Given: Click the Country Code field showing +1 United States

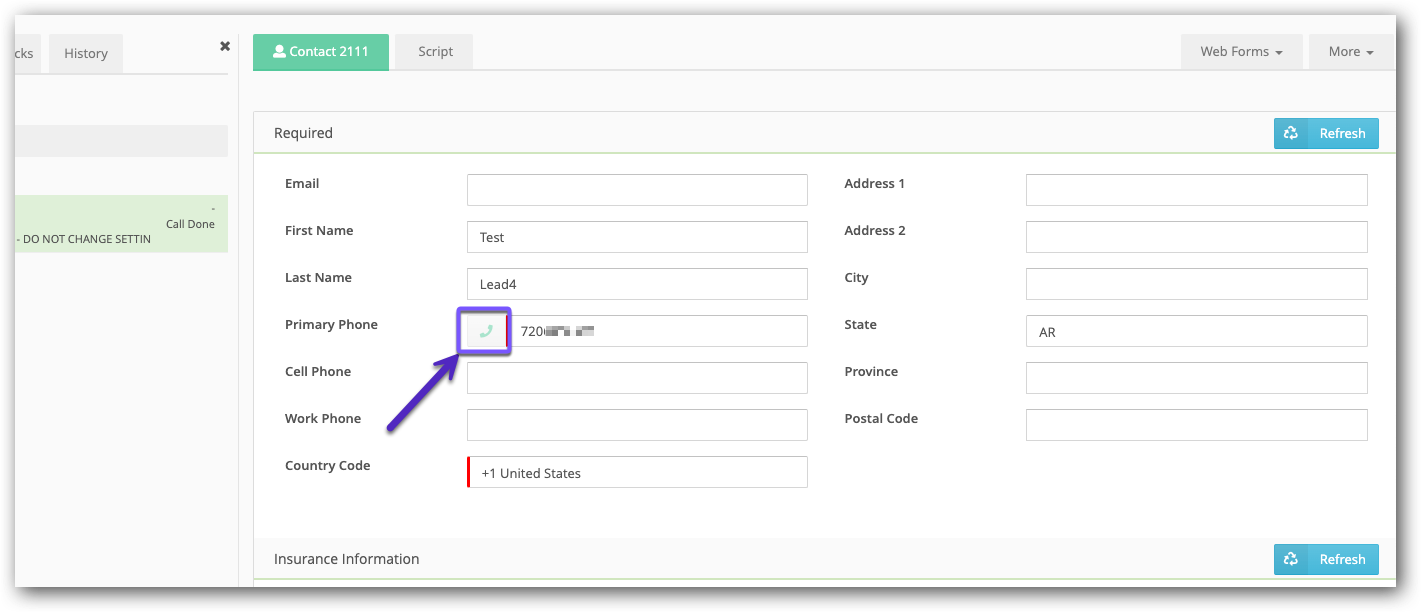Looking at the screenshot, I should [637, 471].
